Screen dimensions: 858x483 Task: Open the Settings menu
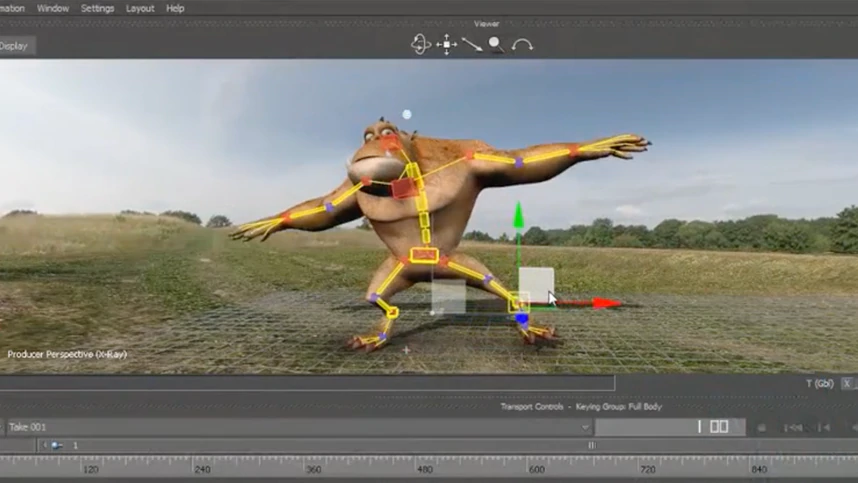pos(97,8)
